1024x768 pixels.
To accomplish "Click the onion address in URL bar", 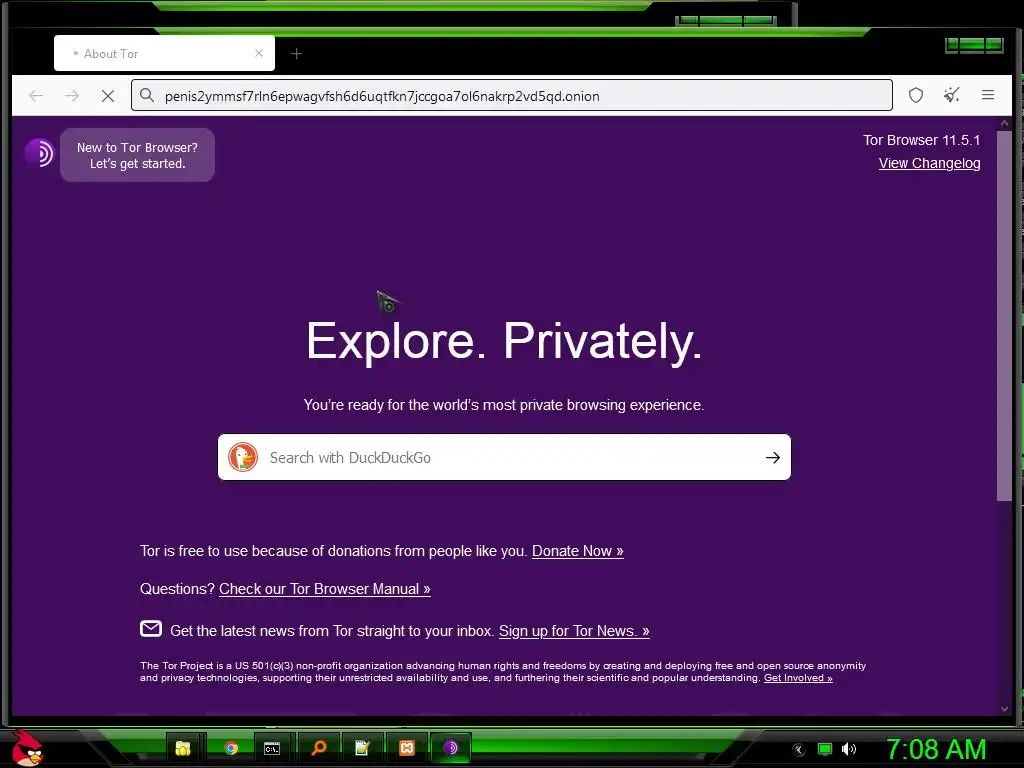I will click(382, 96).
